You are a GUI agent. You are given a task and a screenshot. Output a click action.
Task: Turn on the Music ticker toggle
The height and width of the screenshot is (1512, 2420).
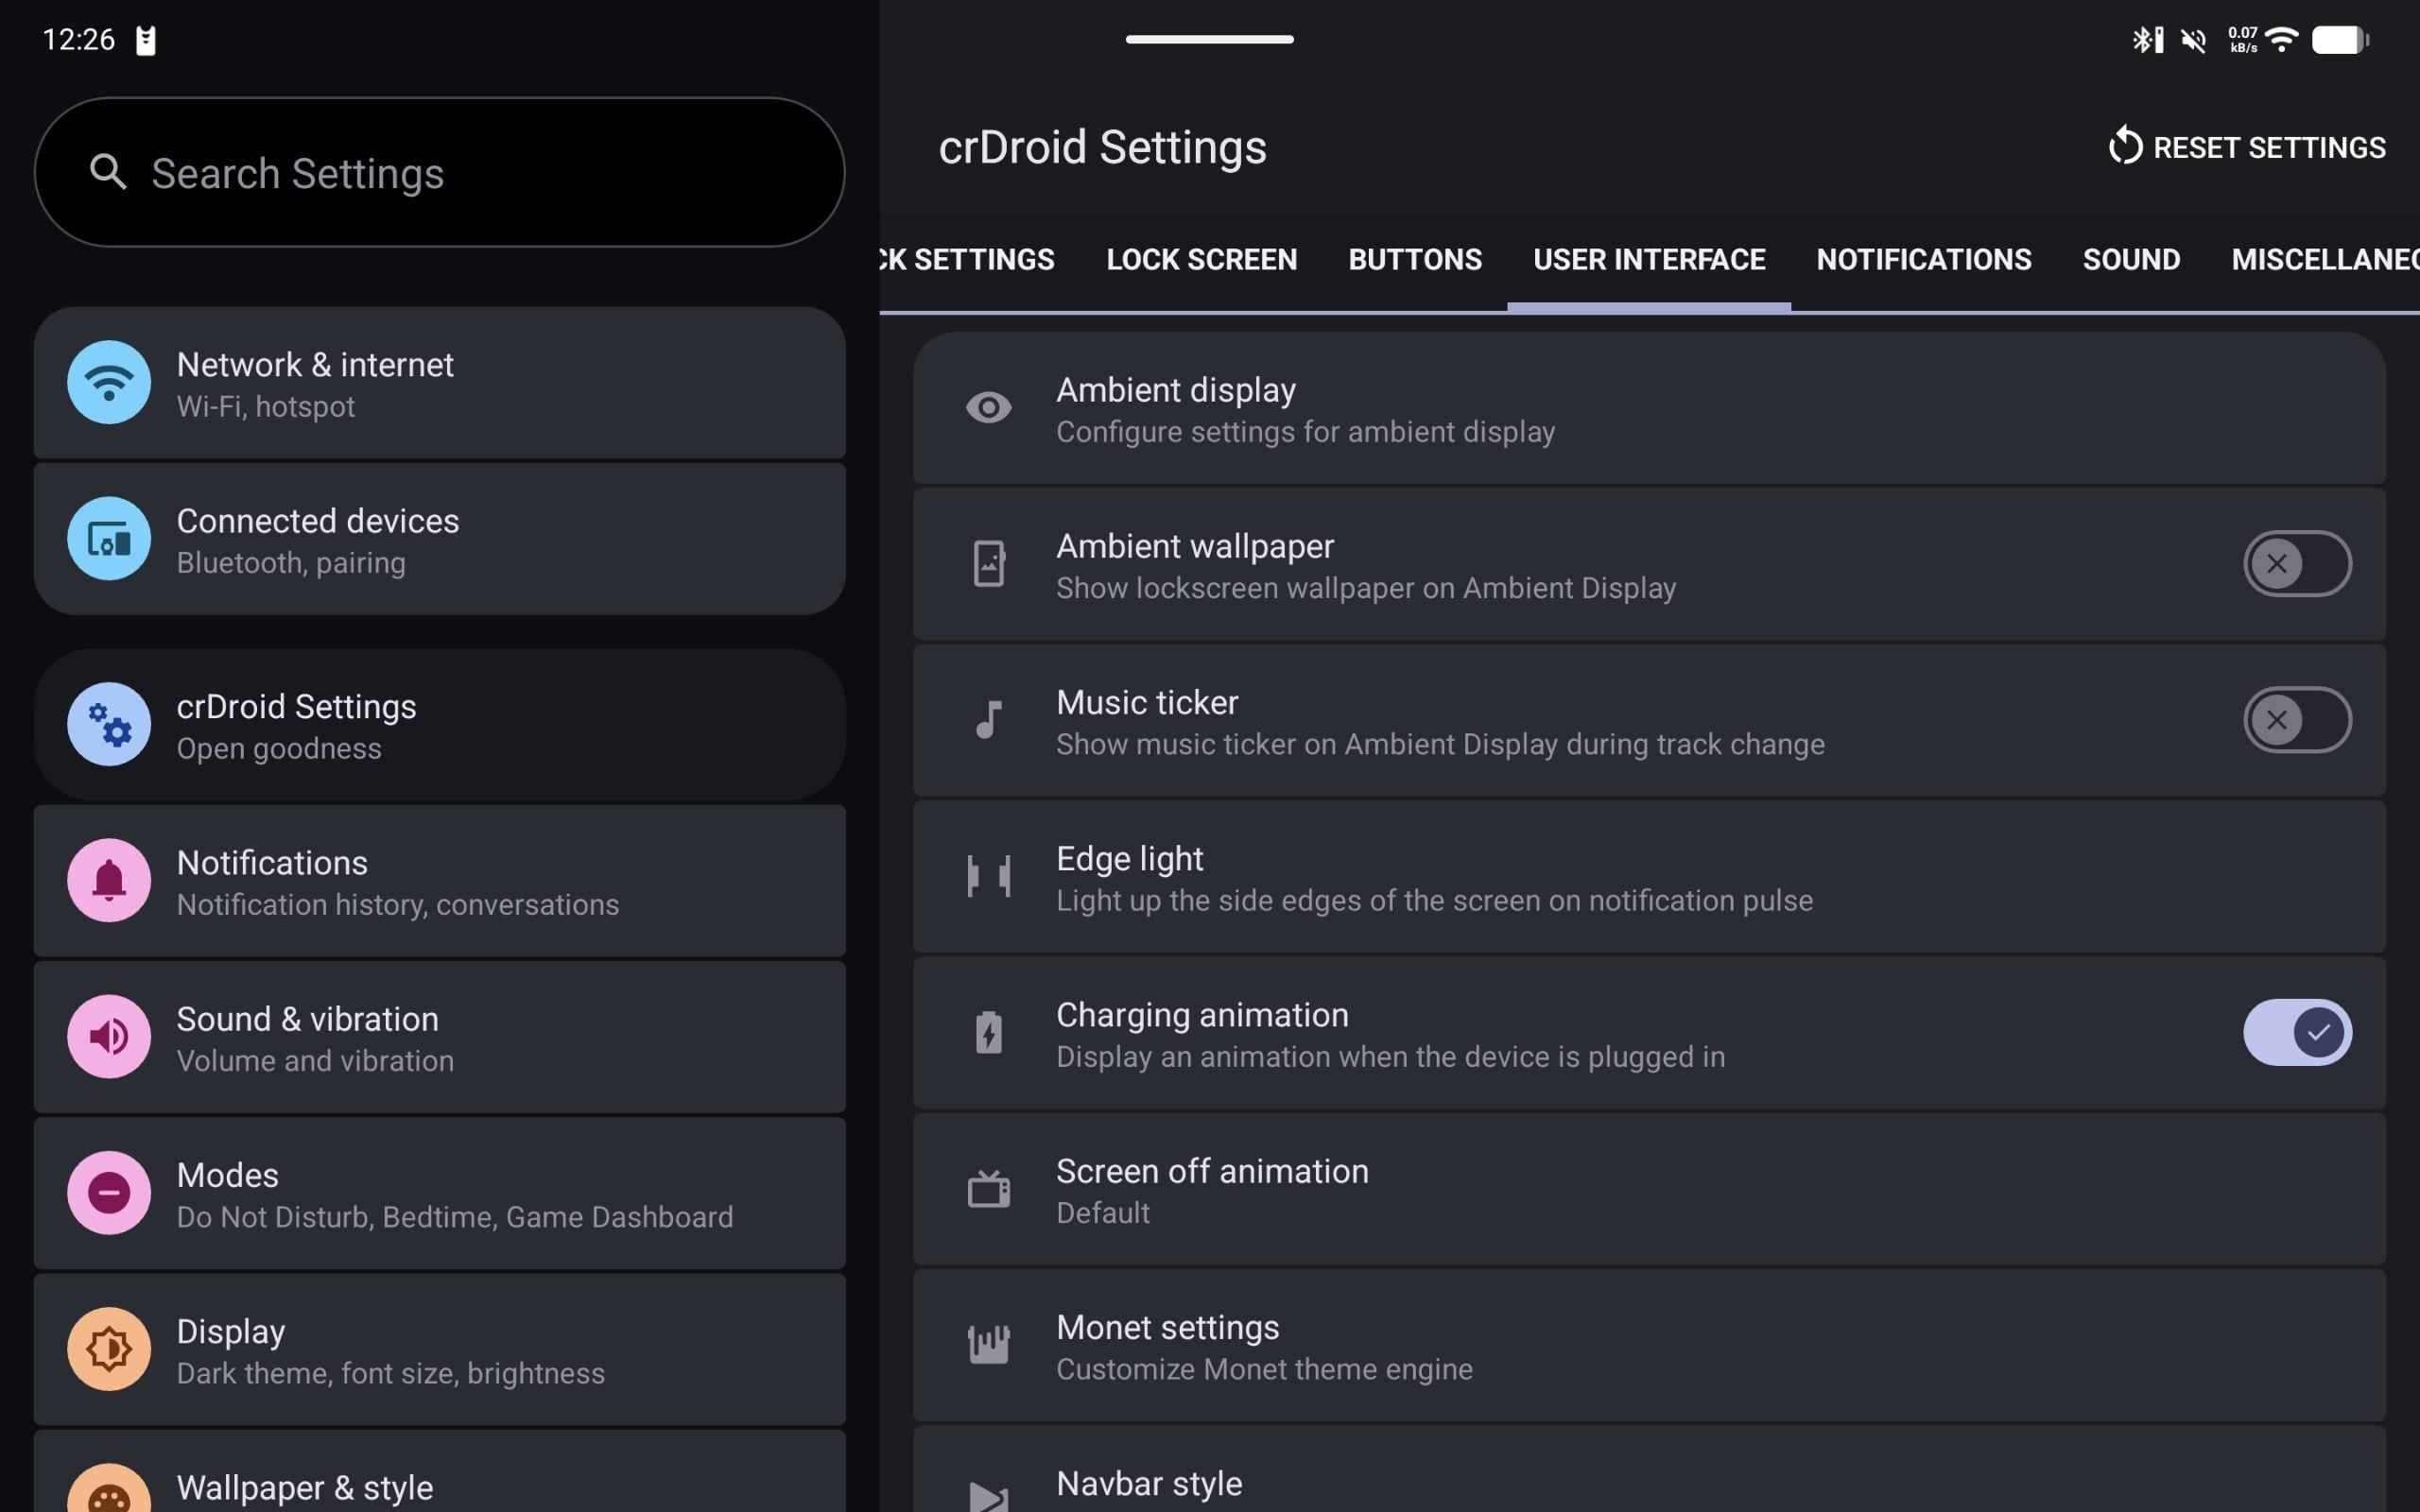point(2296,720)
